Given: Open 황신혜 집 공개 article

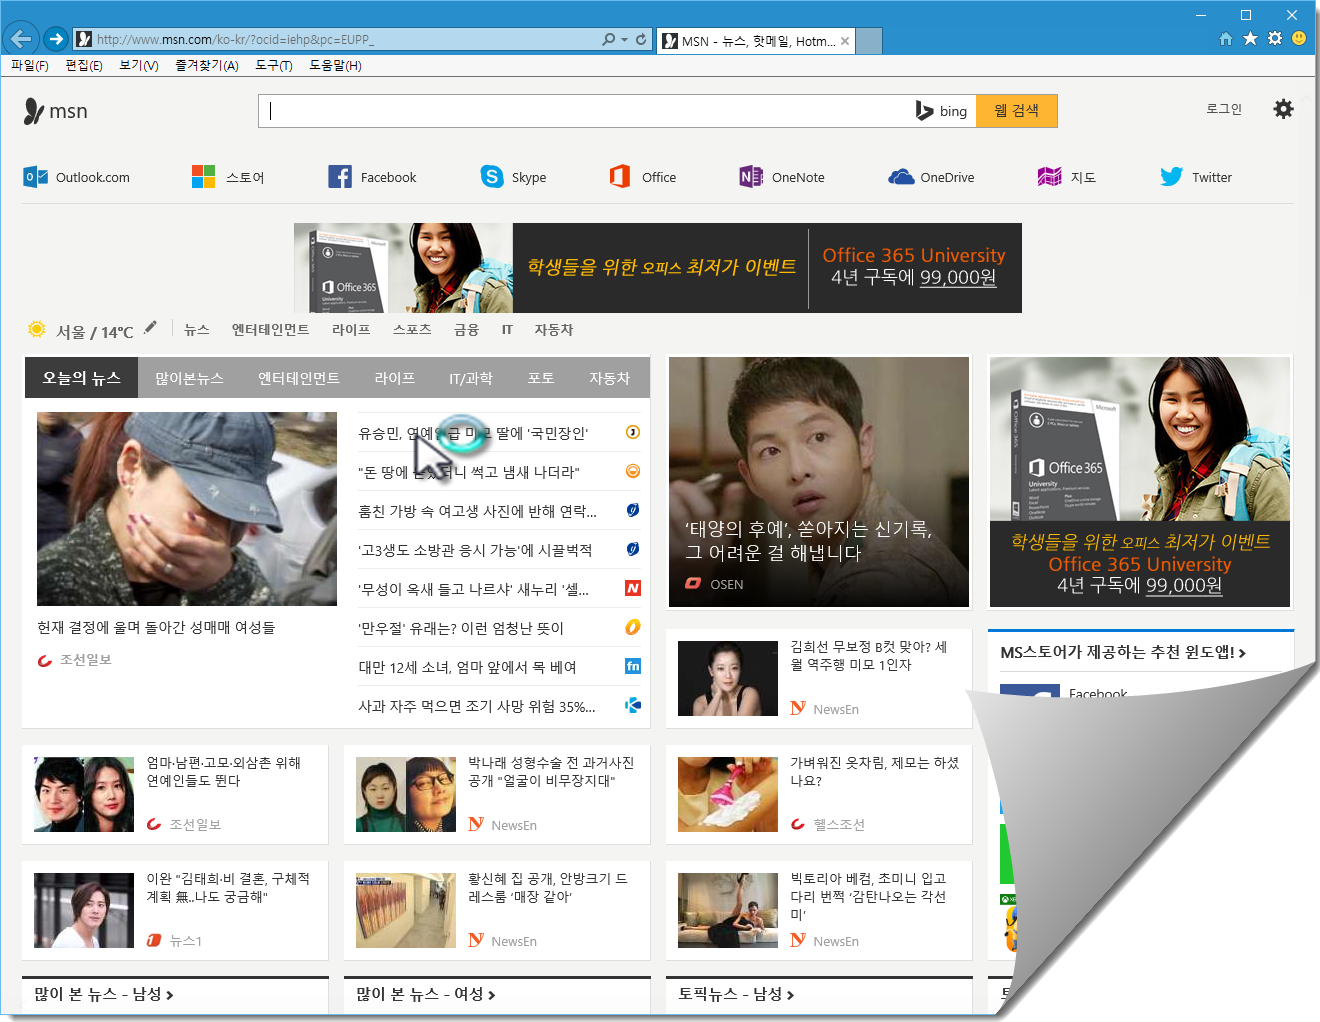Looking at the screenshot, I should [x=497, y=910].
